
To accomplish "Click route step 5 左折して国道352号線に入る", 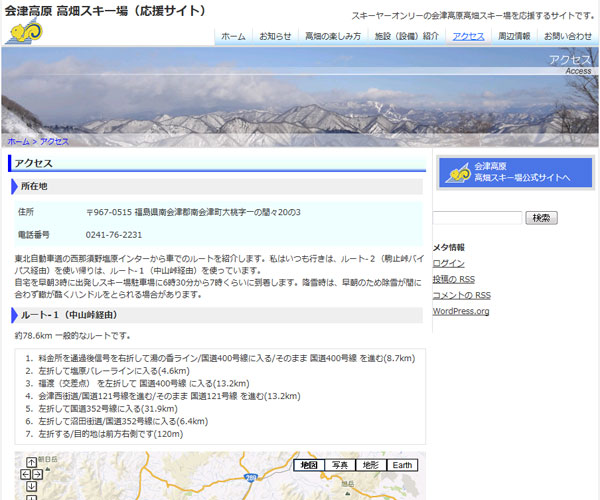I will (x=108, y=409).
